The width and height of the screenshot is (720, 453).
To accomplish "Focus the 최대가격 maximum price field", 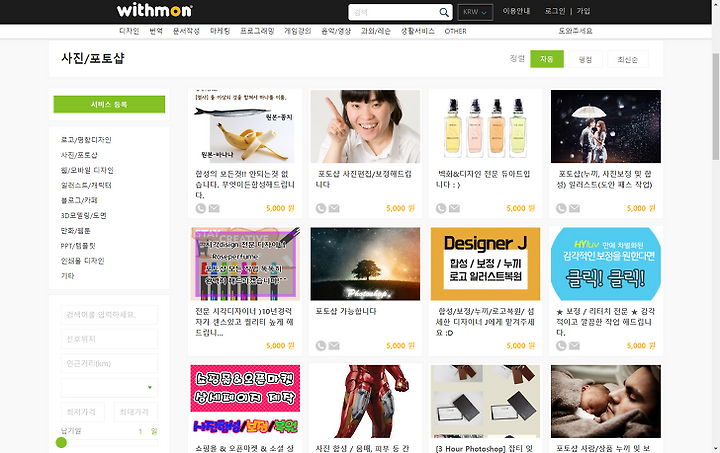I will point(136,412).
